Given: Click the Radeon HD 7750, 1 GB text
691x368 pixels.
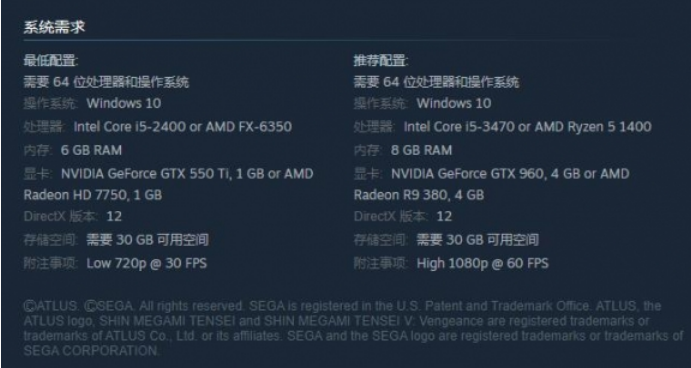Looking at the screenshot, I should 93,195.
